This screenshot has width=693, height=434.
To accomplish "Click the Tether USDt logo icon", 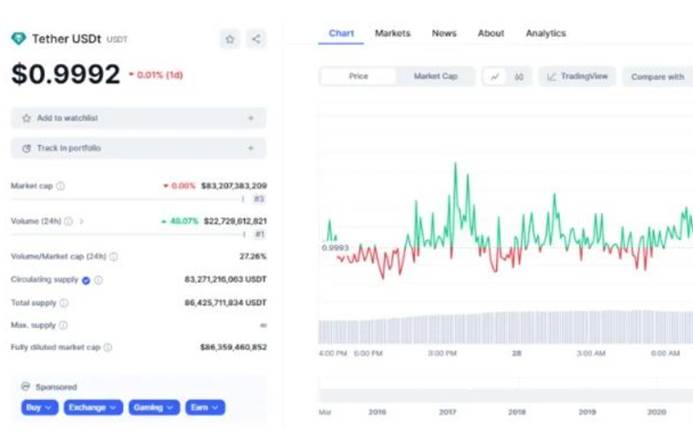I will click(19, 39).
